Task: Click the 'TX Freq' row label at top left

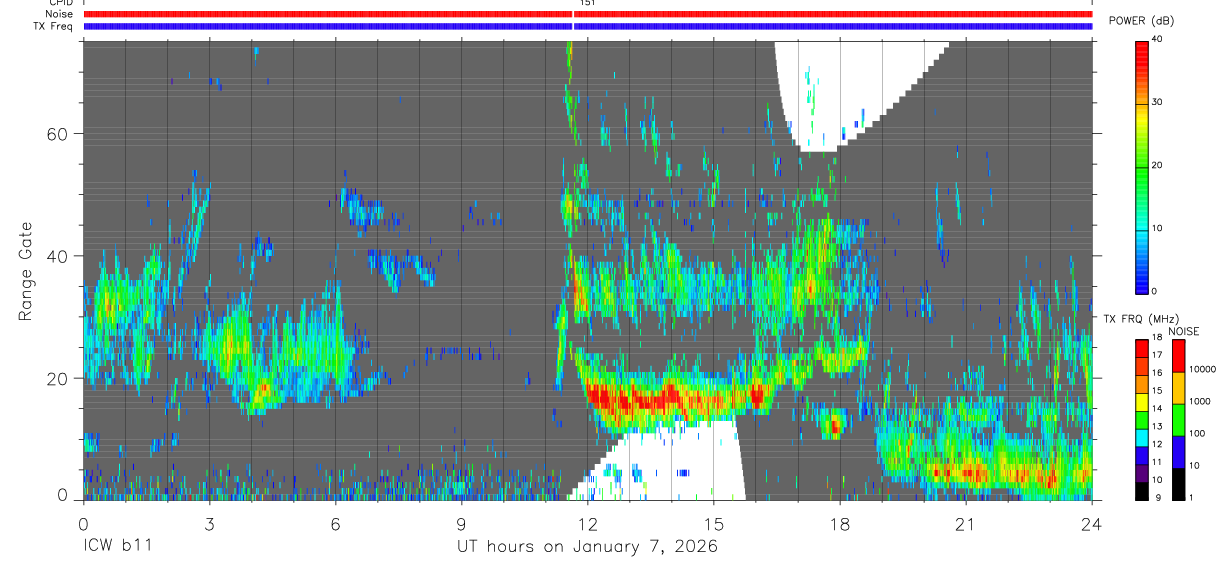Action: 54,26
